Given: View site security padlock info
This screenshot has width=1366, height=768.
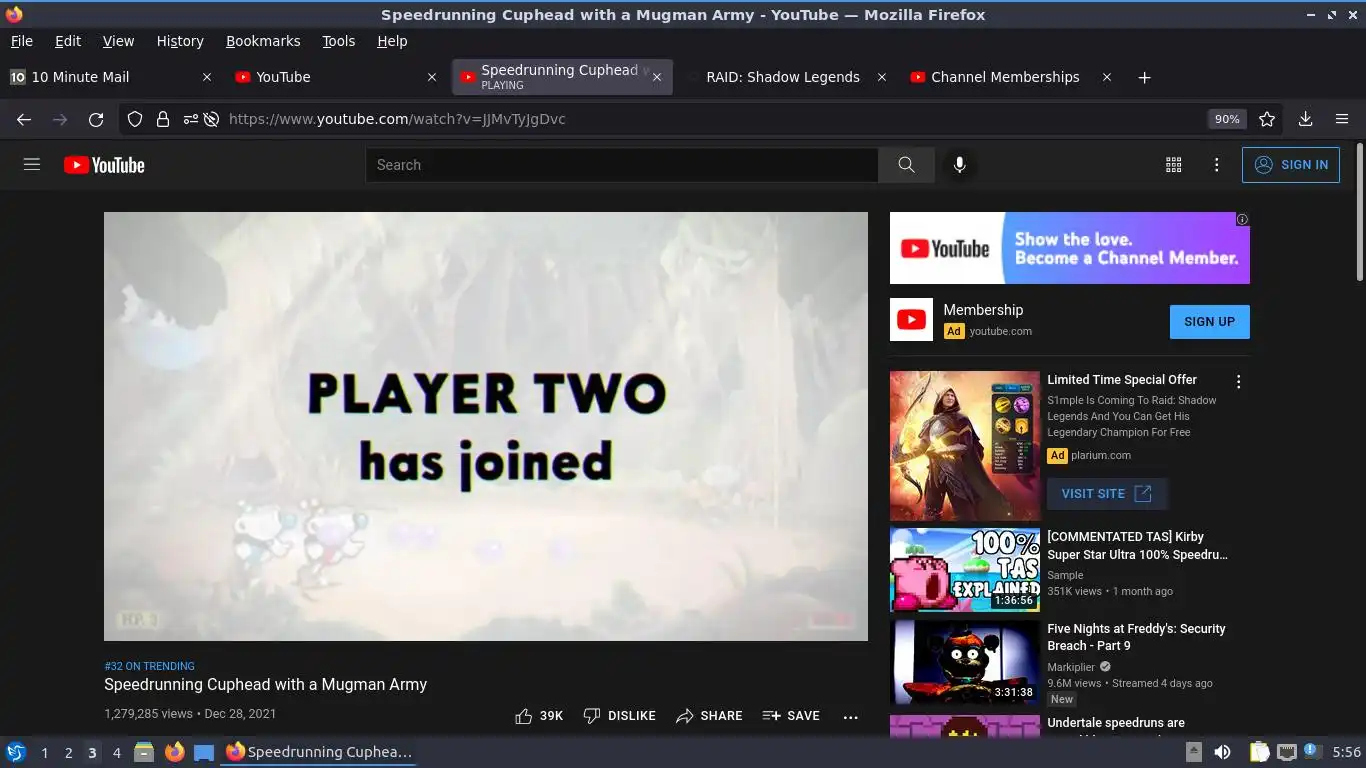Looking at the screenshot, I should click(x=162, y=119).
